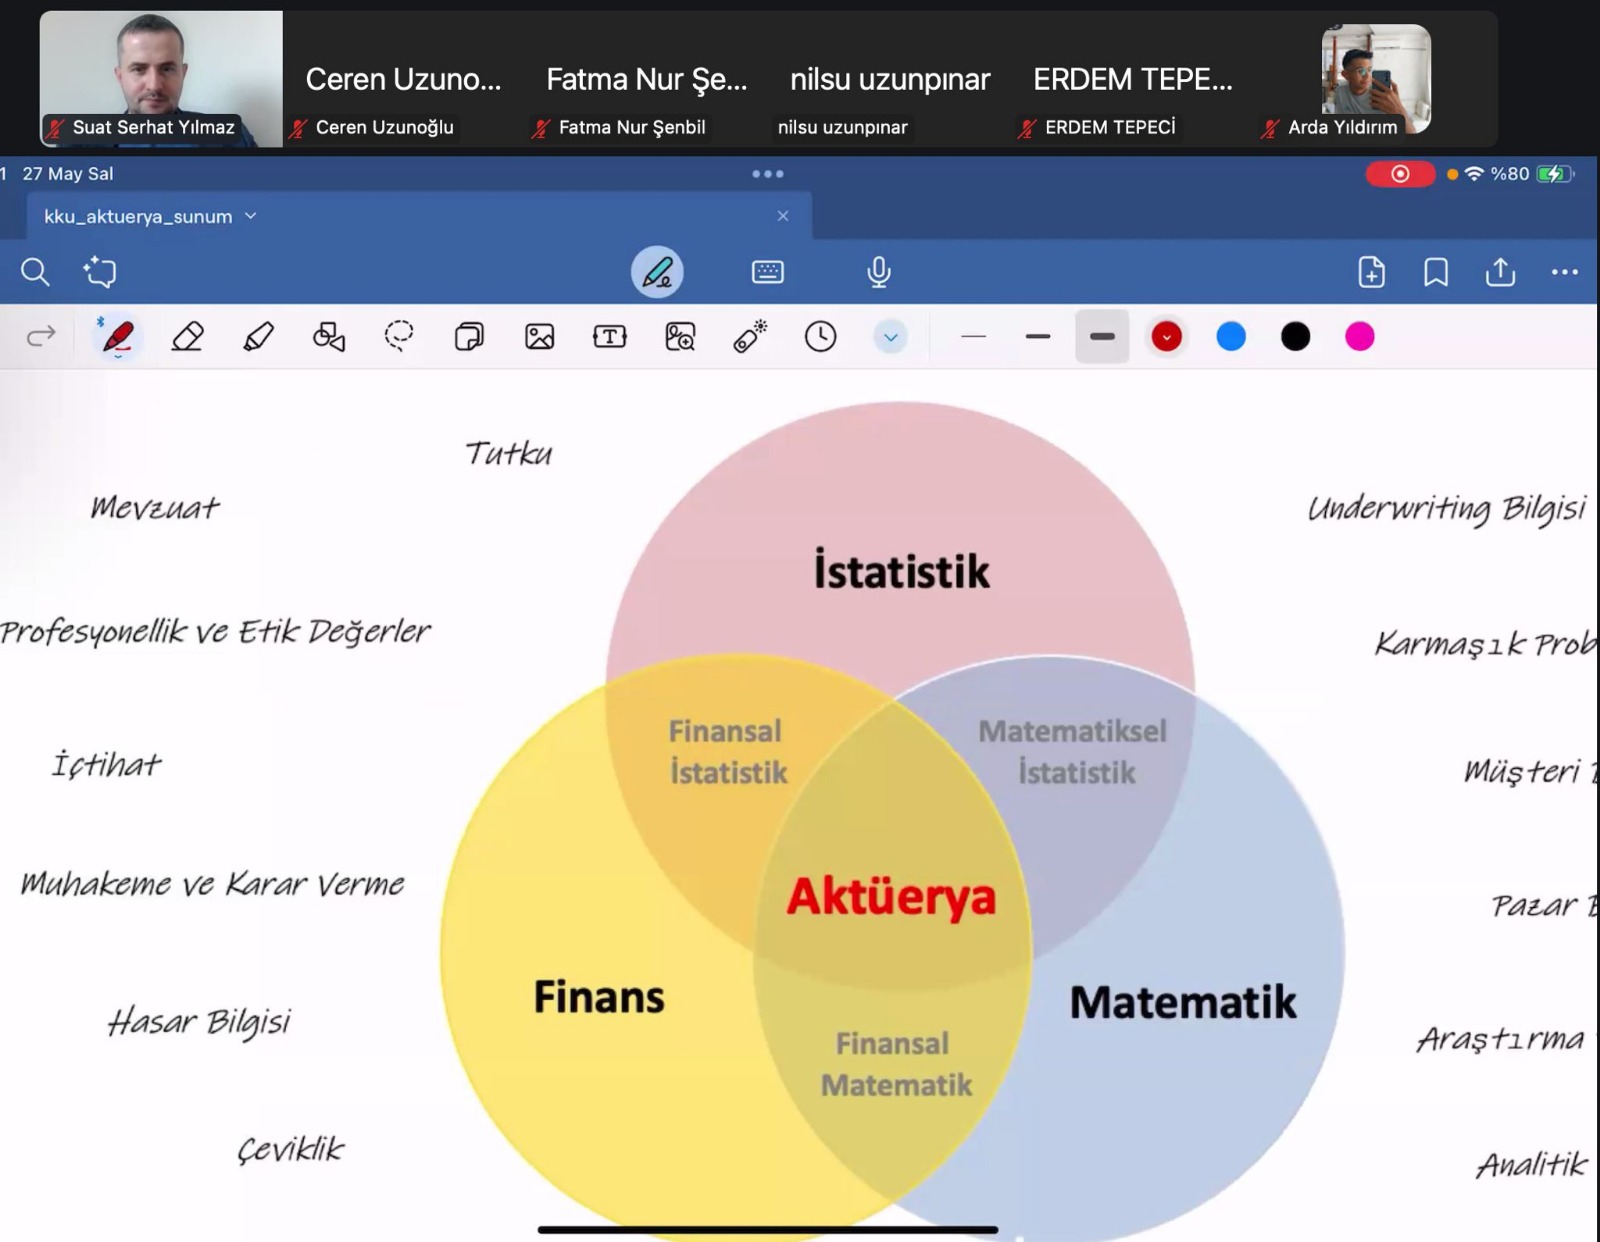Open the more options ellipsis menu
This screenshot has width=1600, height=1242.
(1564, 272)
